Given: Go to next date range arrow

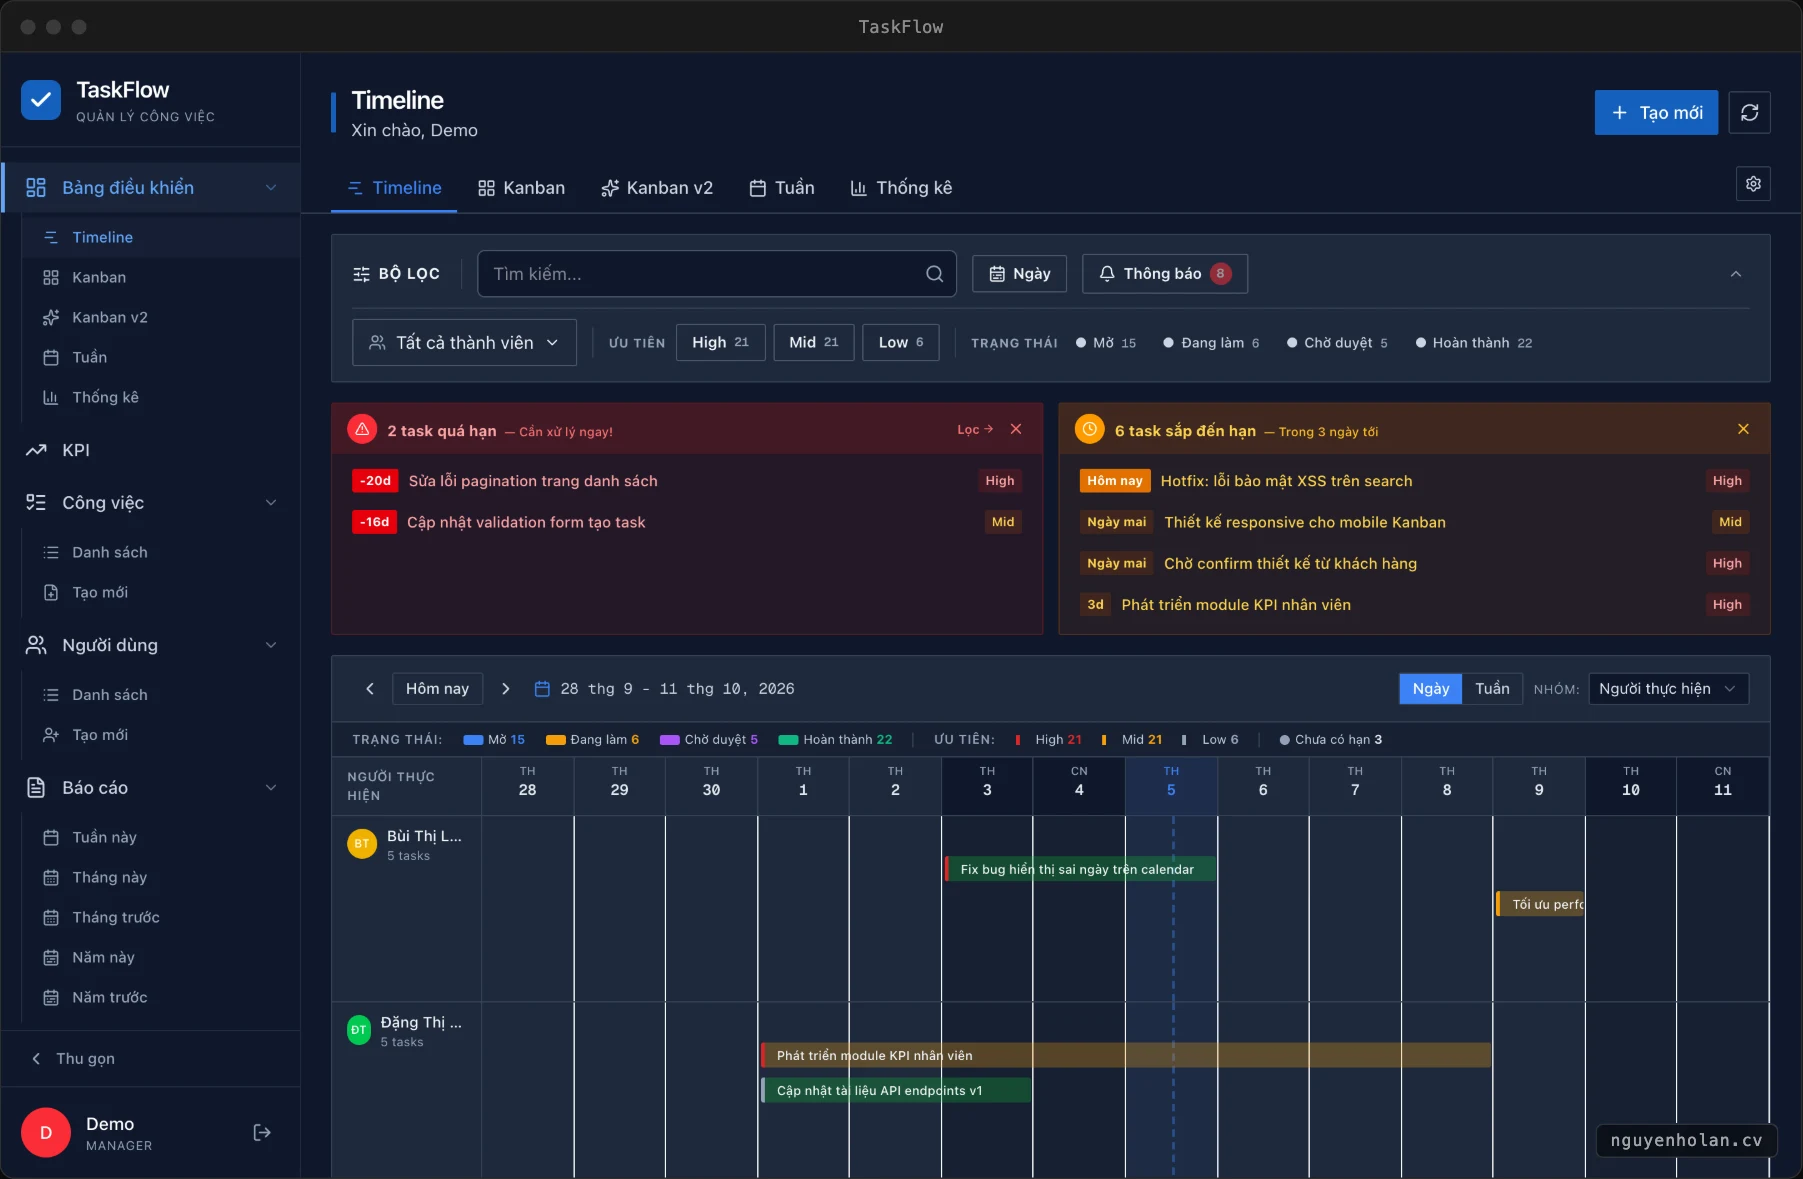Looking at the screenshot, I should (x=506, y=689).
